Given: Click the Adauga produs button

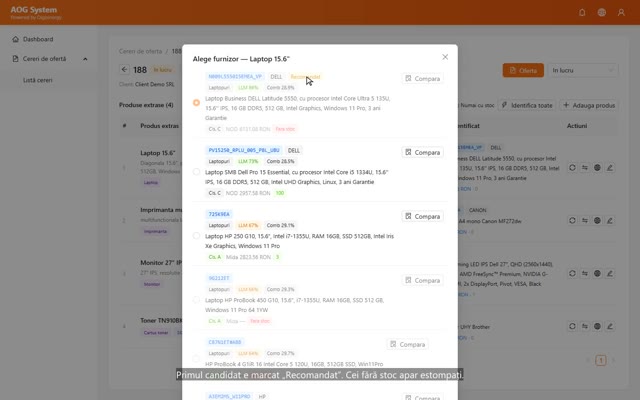Looking at the screenshot, I should point(589,105).
